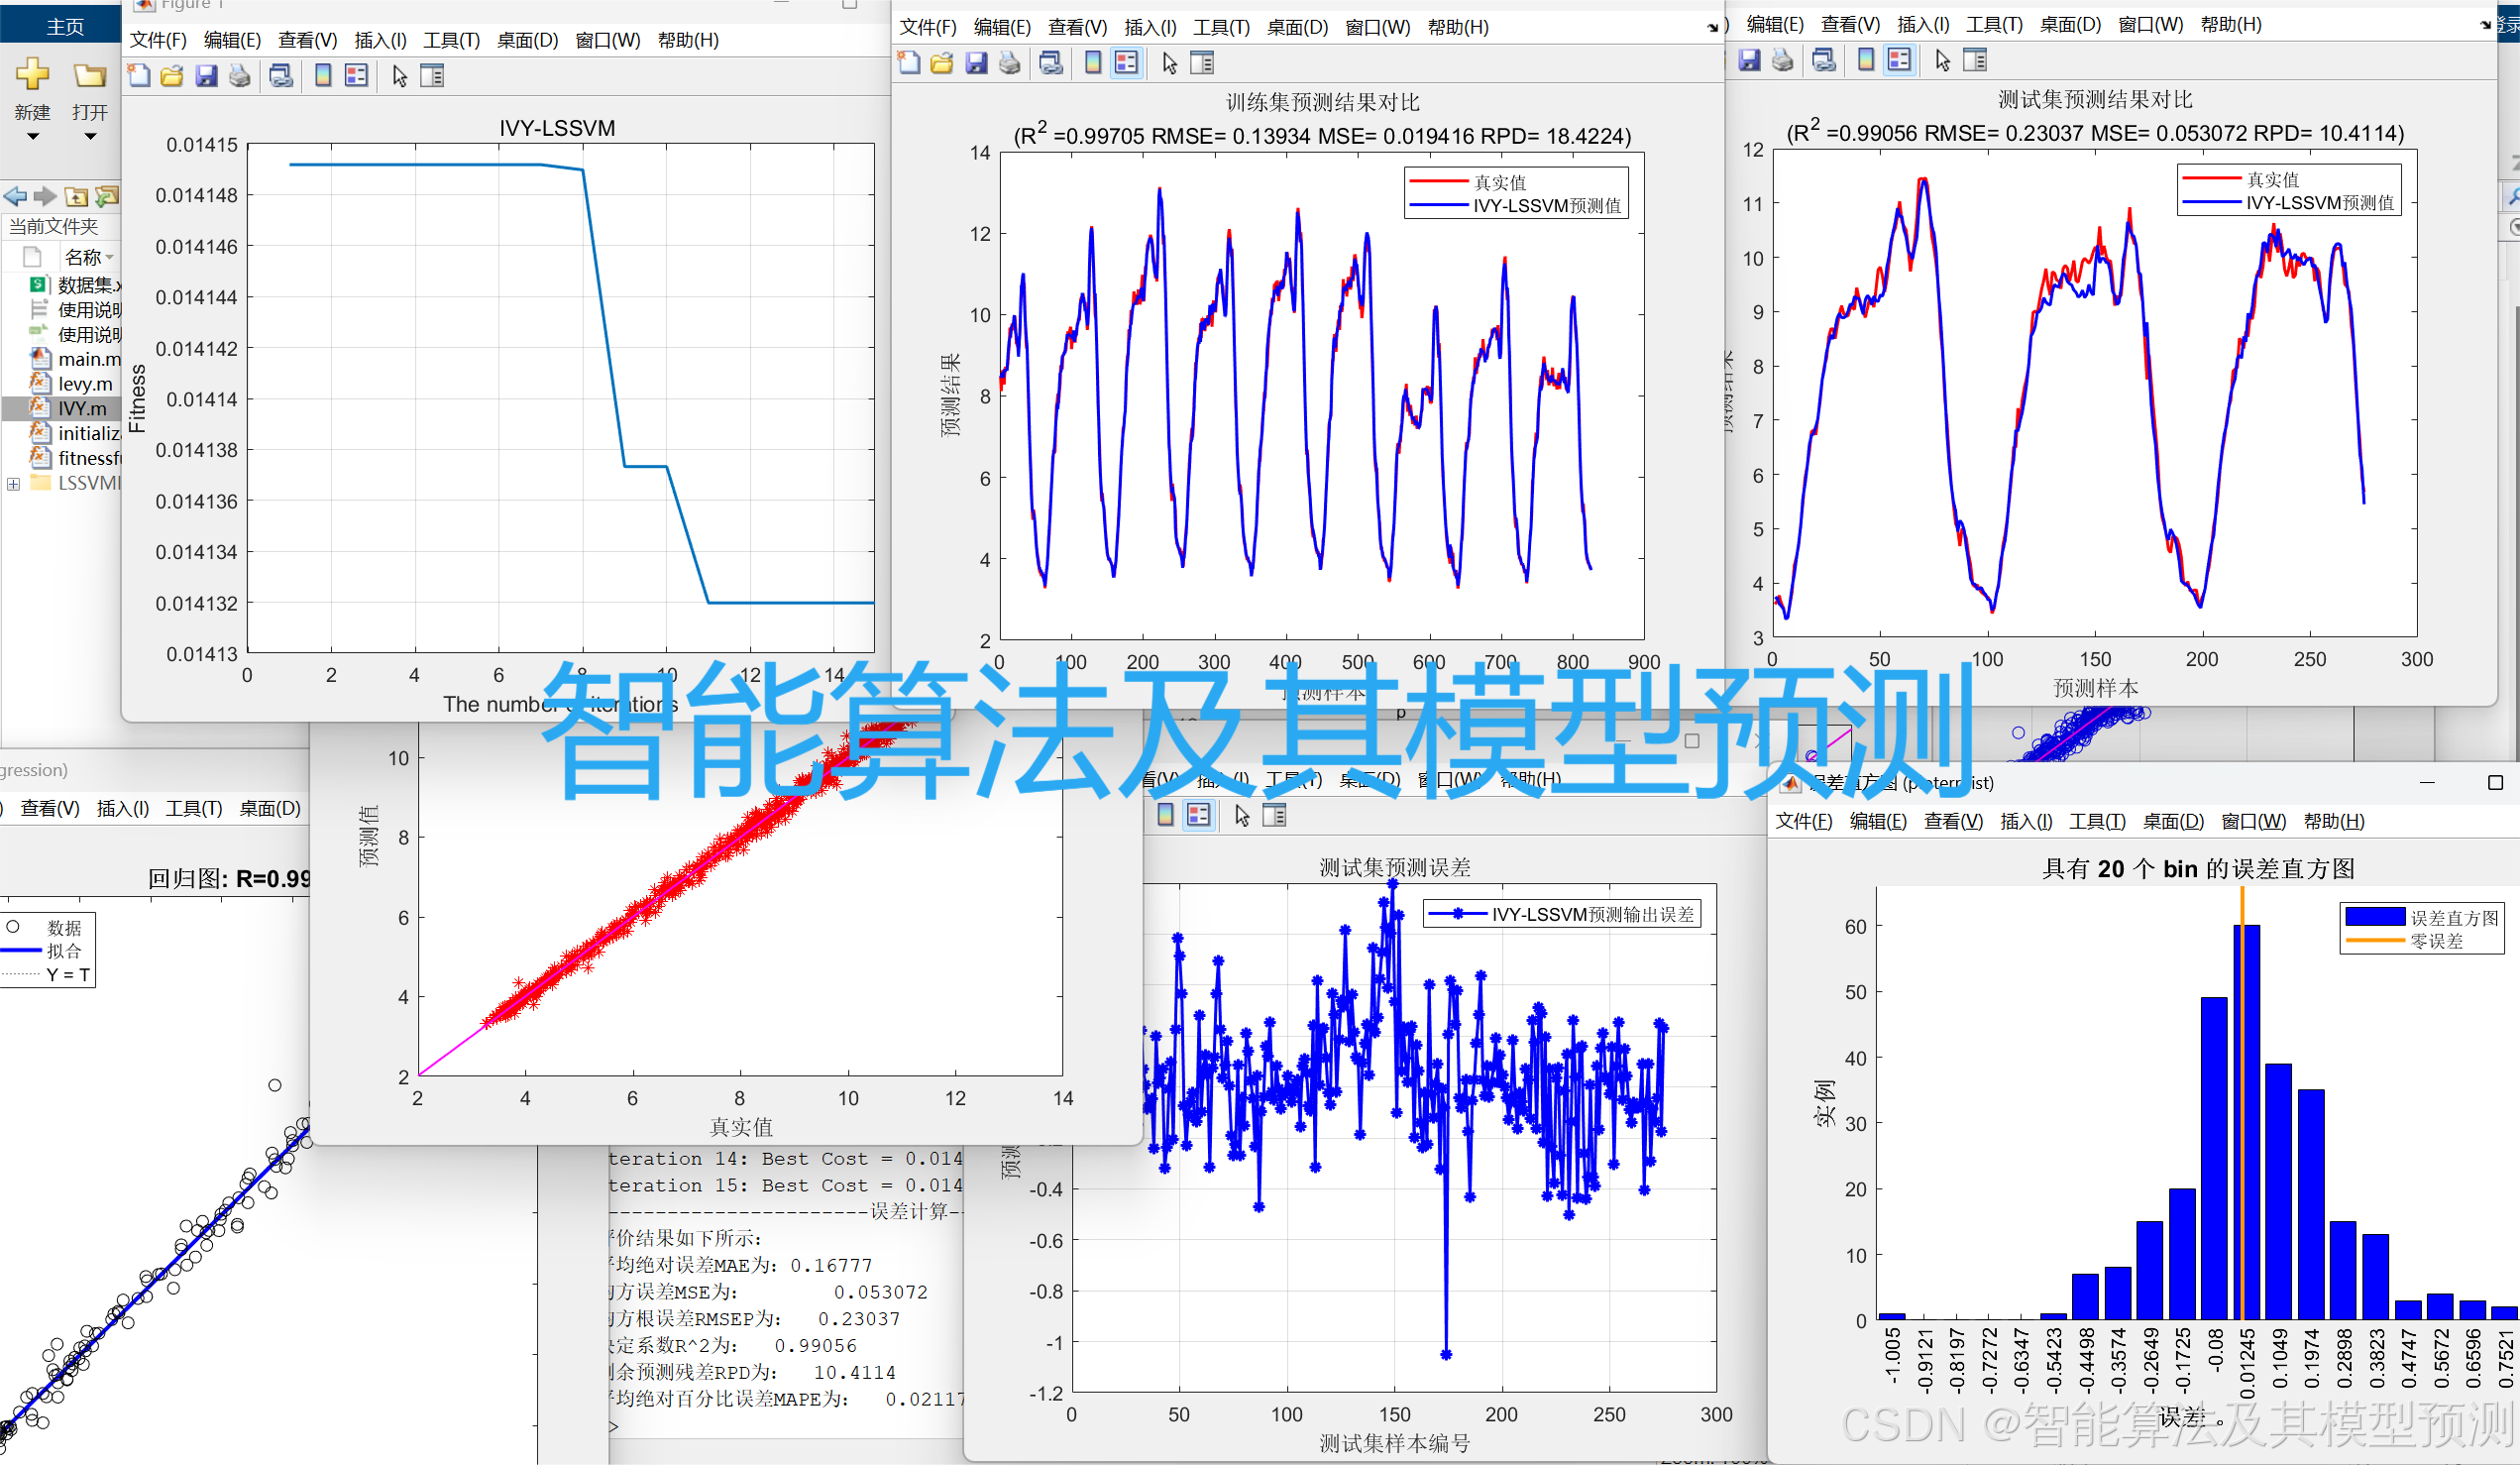Open 文件(F) menu in error histogram window

pyautogui.click(x=1803, y=821)
